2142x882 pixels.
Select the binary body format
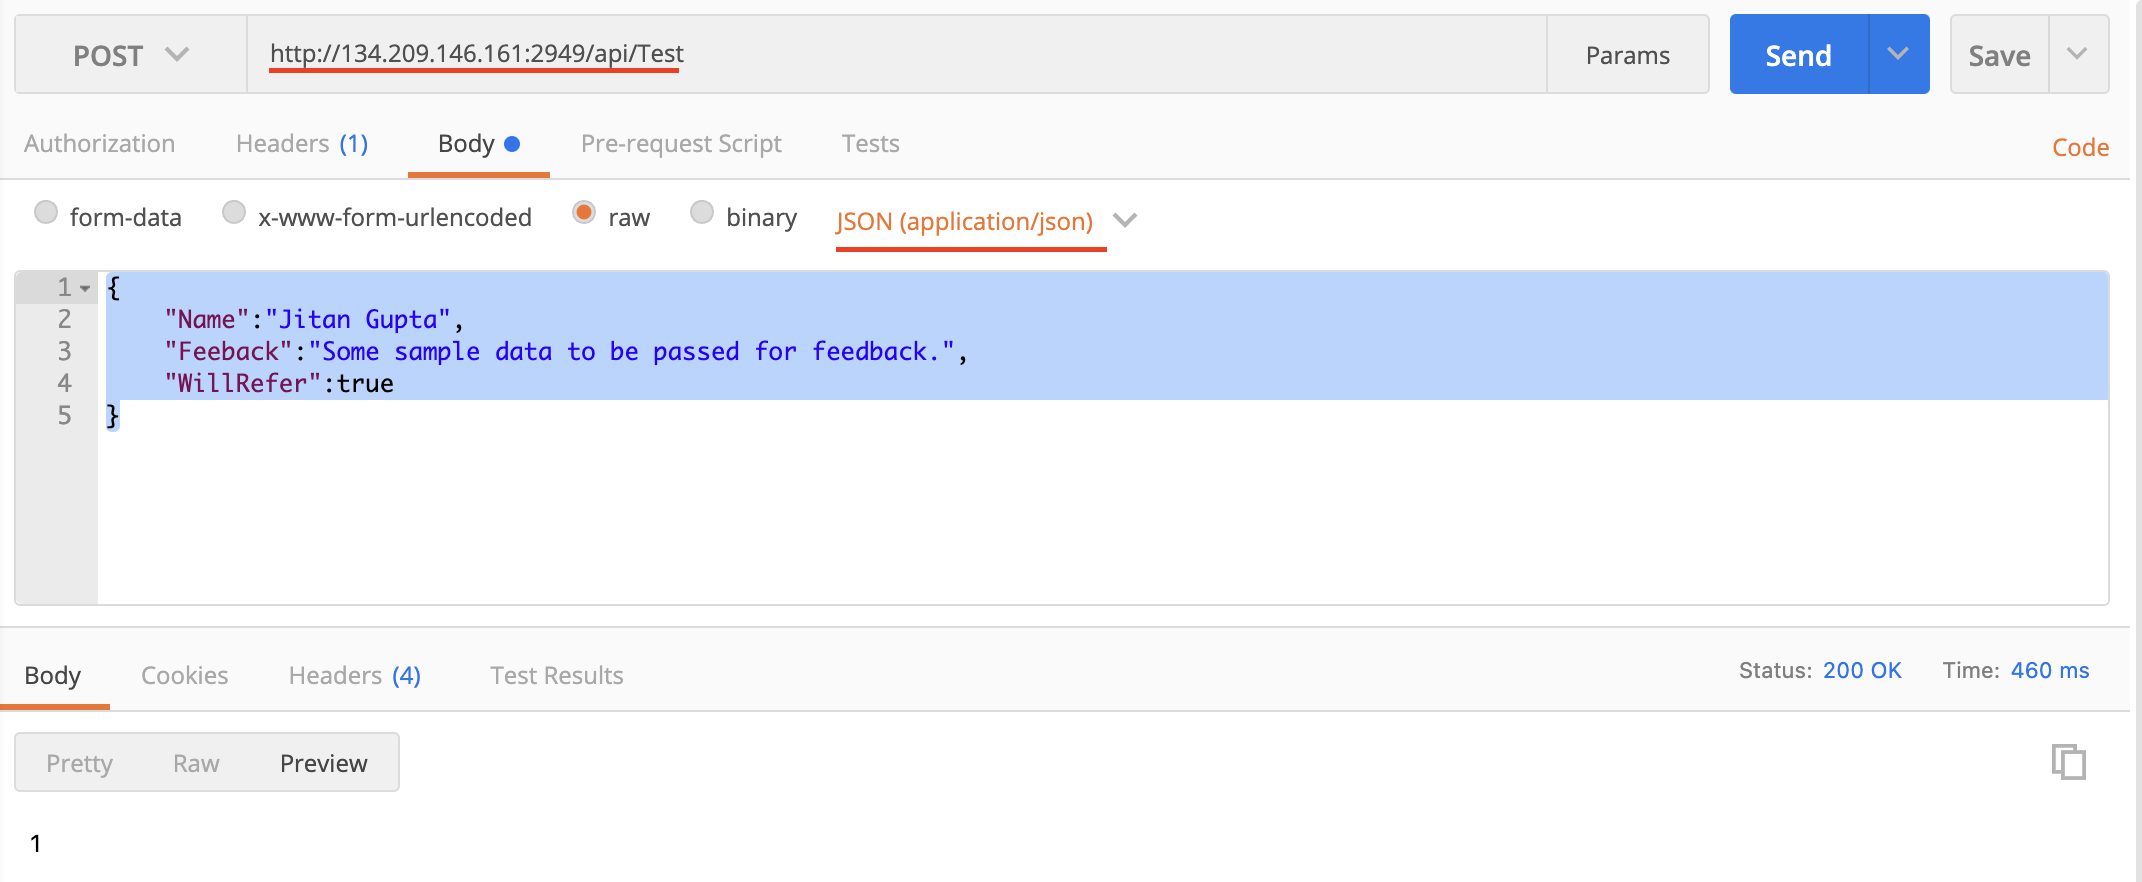click(x=701, y=212)
